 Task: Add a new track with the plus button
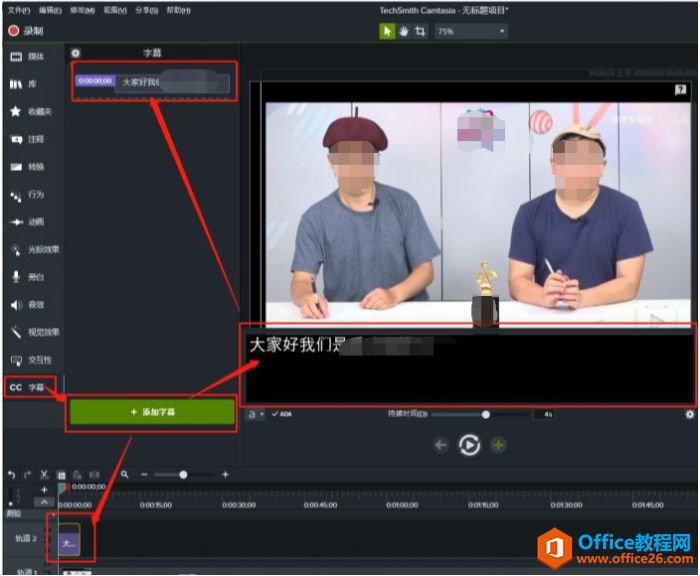tap(44, 490)
